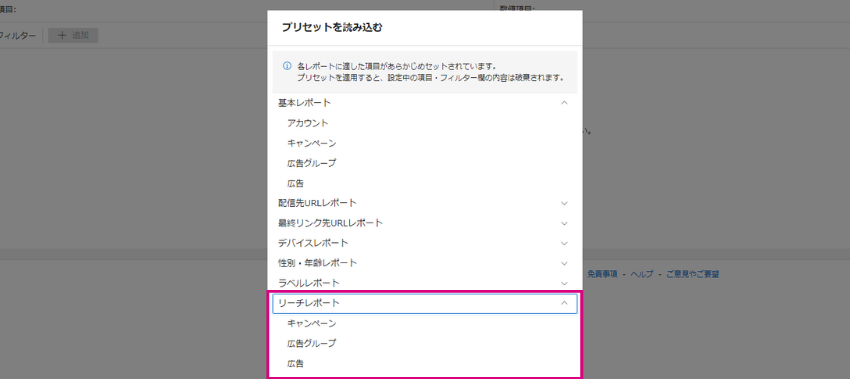Select 広告グループ under リーチレポート
This screenshot has height=379, width=850.
pyautogui.click(x=312, y=343)
